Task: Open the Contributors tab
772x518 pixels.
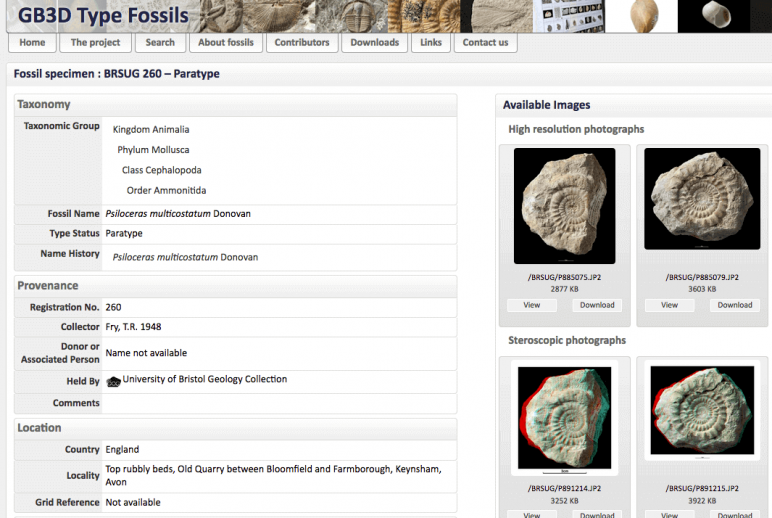Action: point(302,42)
